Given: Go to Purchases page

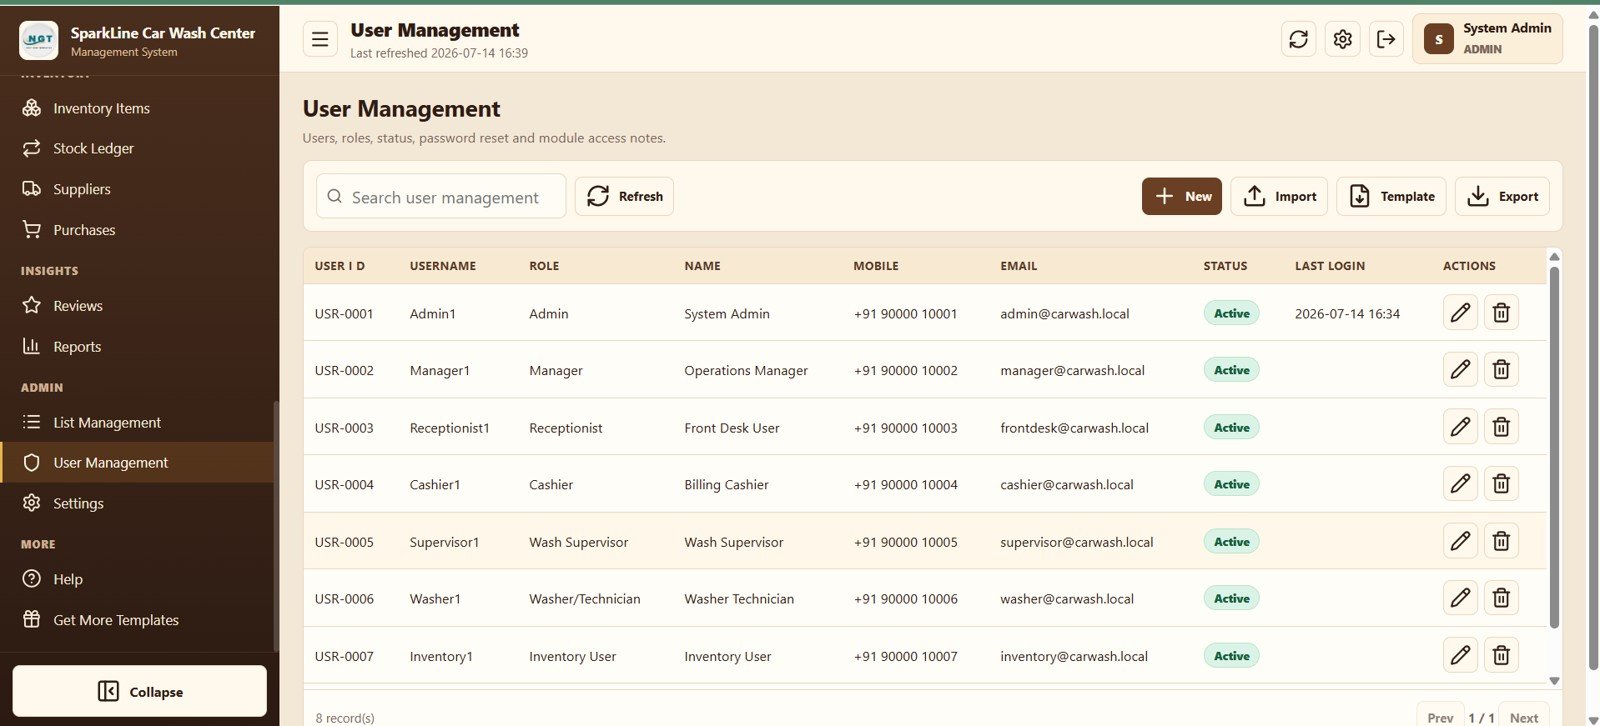Looking at the screenshot, I should point(137,230).
